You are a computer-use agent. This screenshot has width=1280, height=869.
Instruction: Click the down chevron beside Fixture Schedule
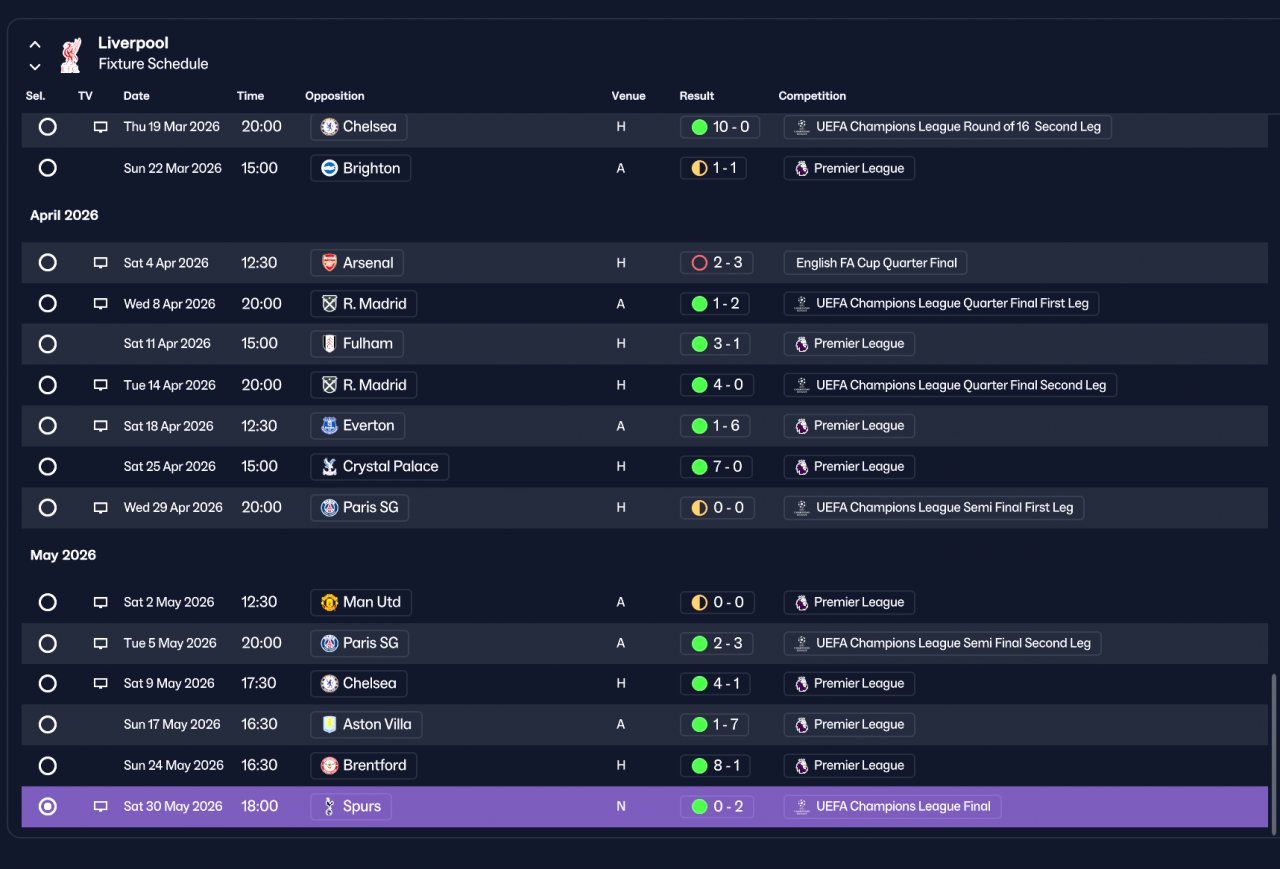35,67
